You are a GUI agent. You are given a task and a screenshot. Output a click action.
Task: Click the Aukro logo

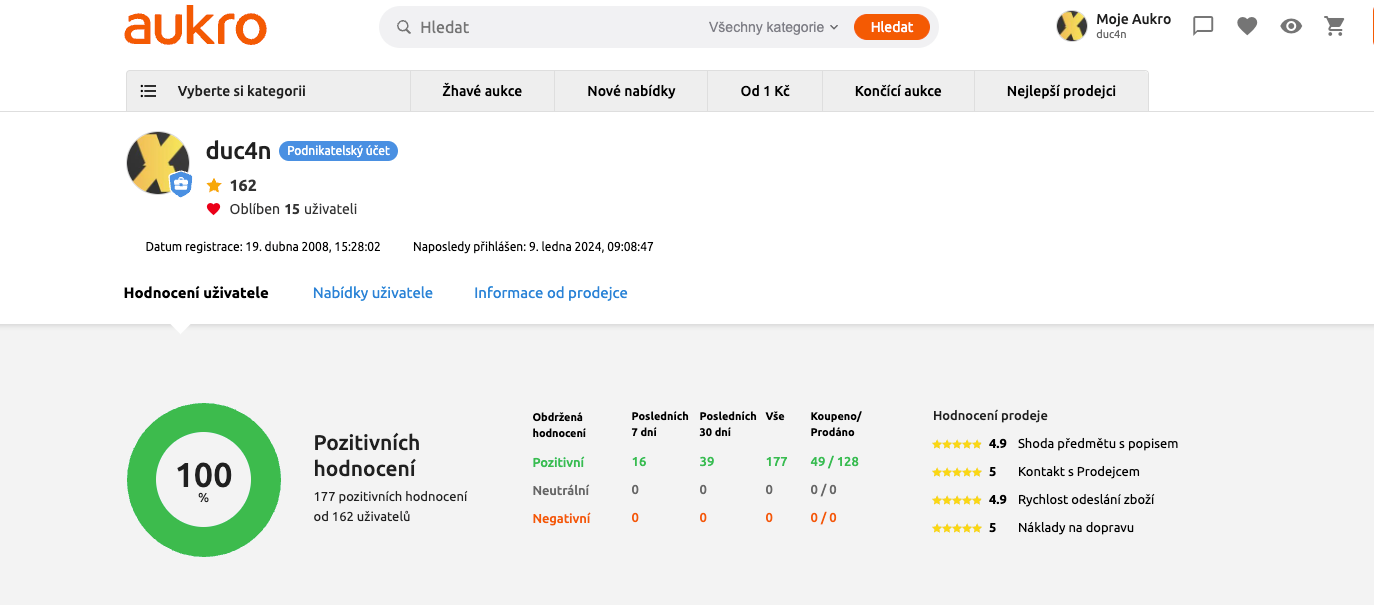[195, 27]
